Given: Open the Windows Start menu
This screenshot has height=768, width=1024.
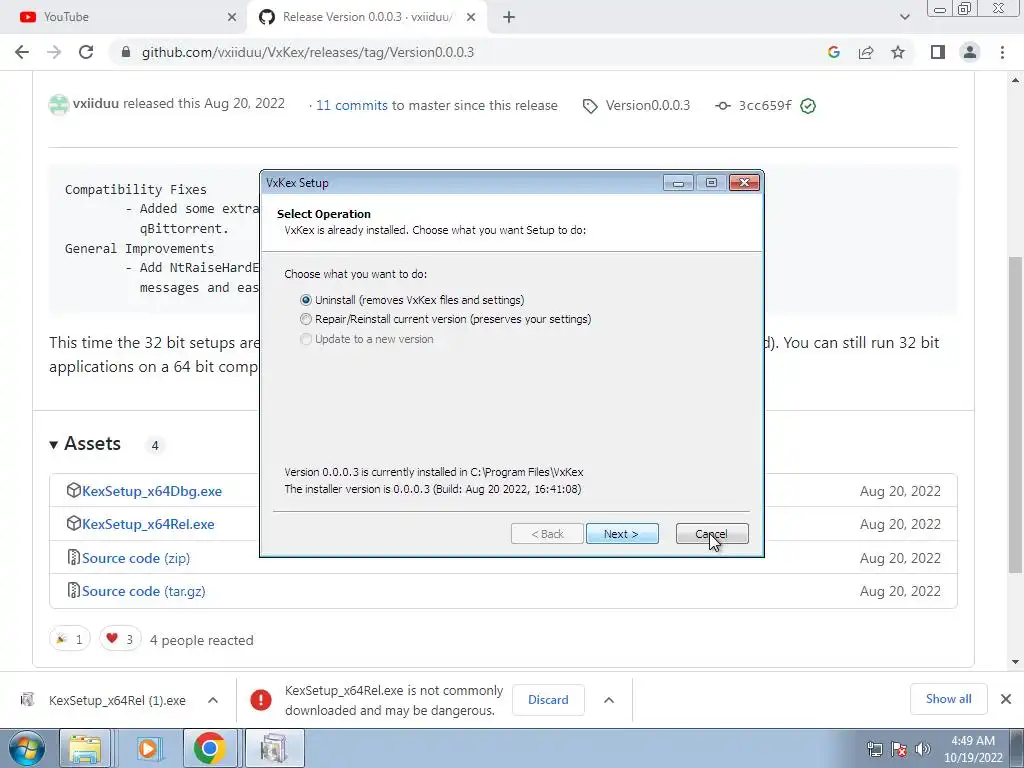Looking at the screenshot, I should 27,748.
